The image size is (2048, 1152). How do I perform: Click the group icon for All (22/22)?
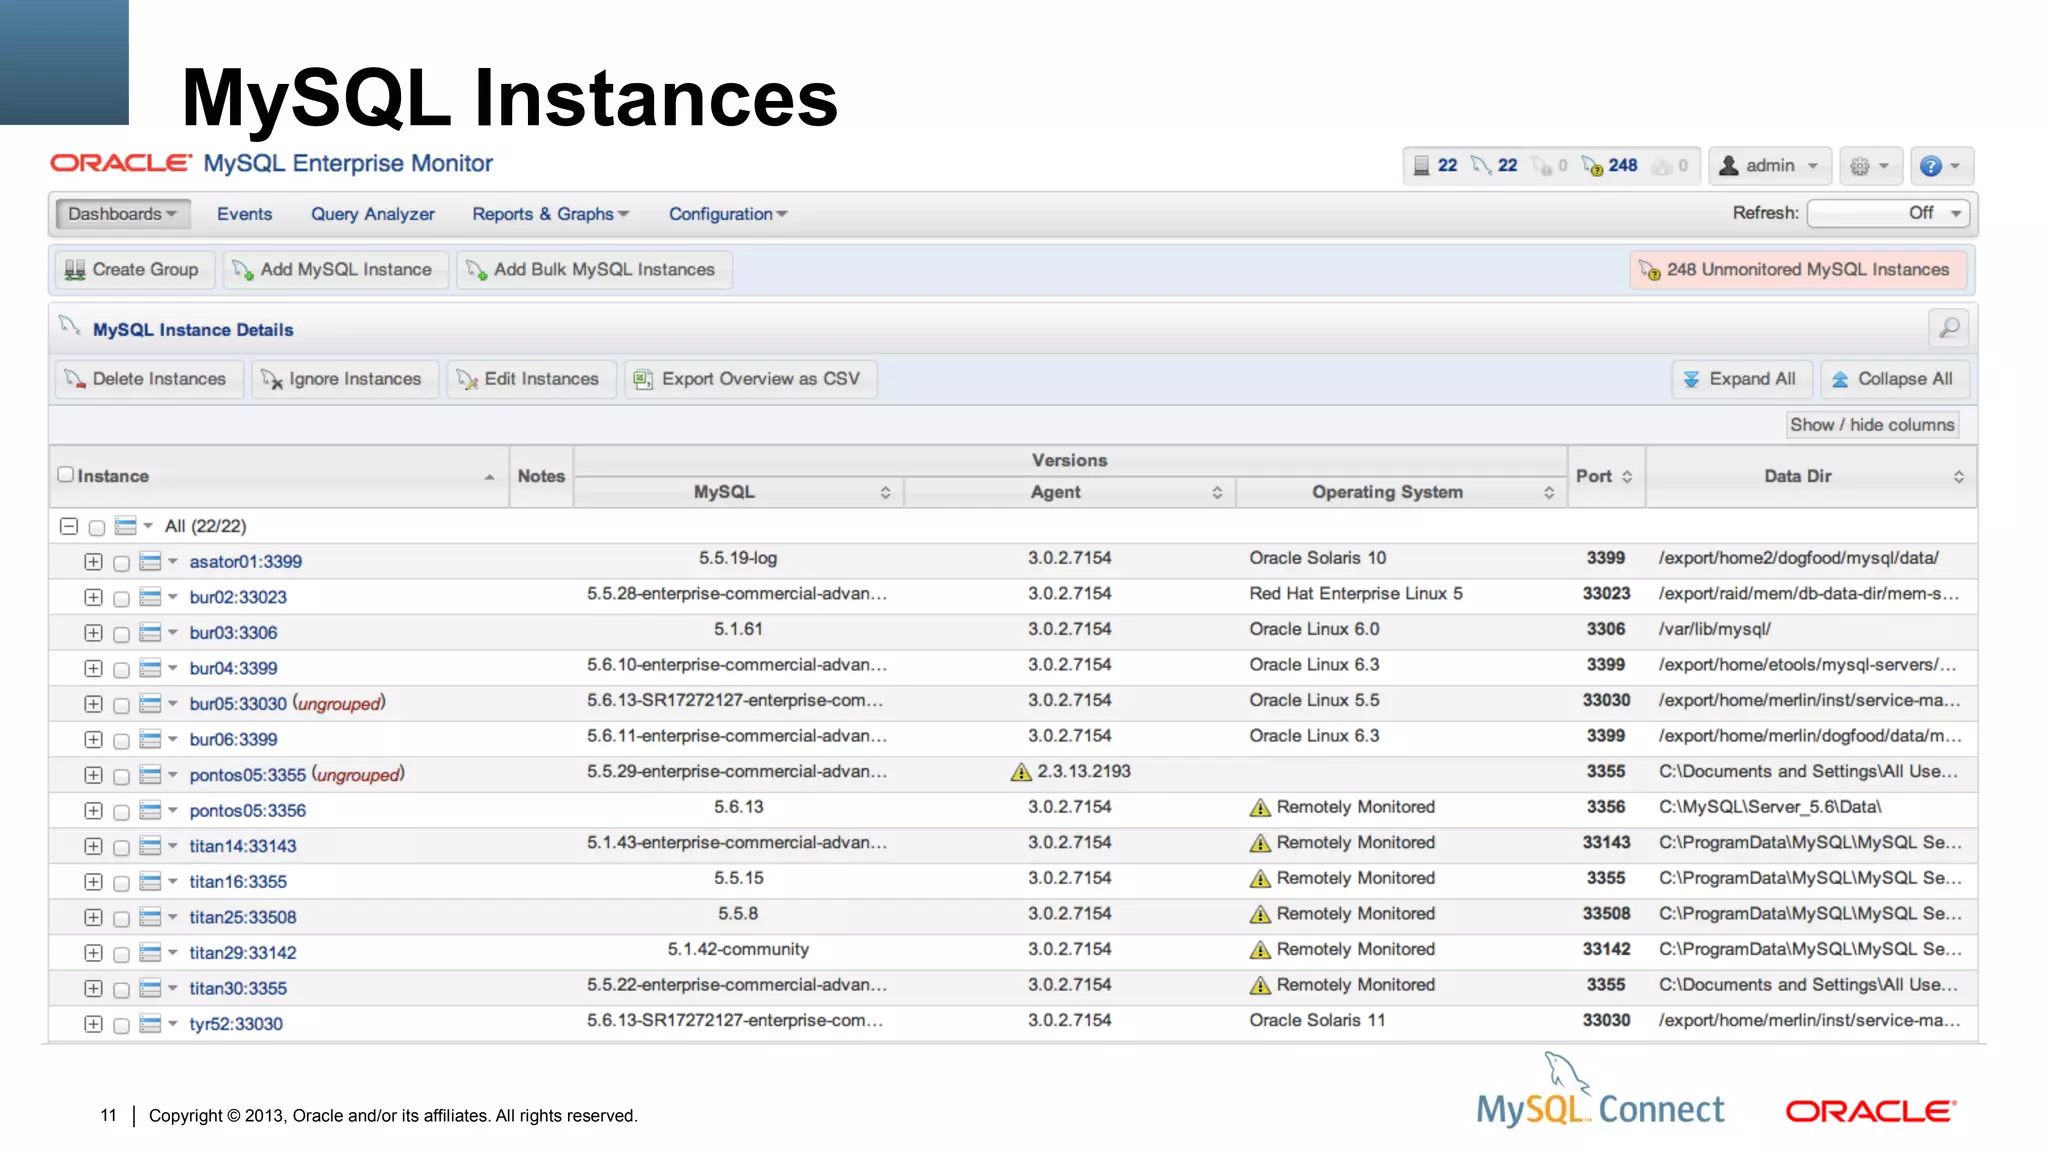click(x=125, y=526)
